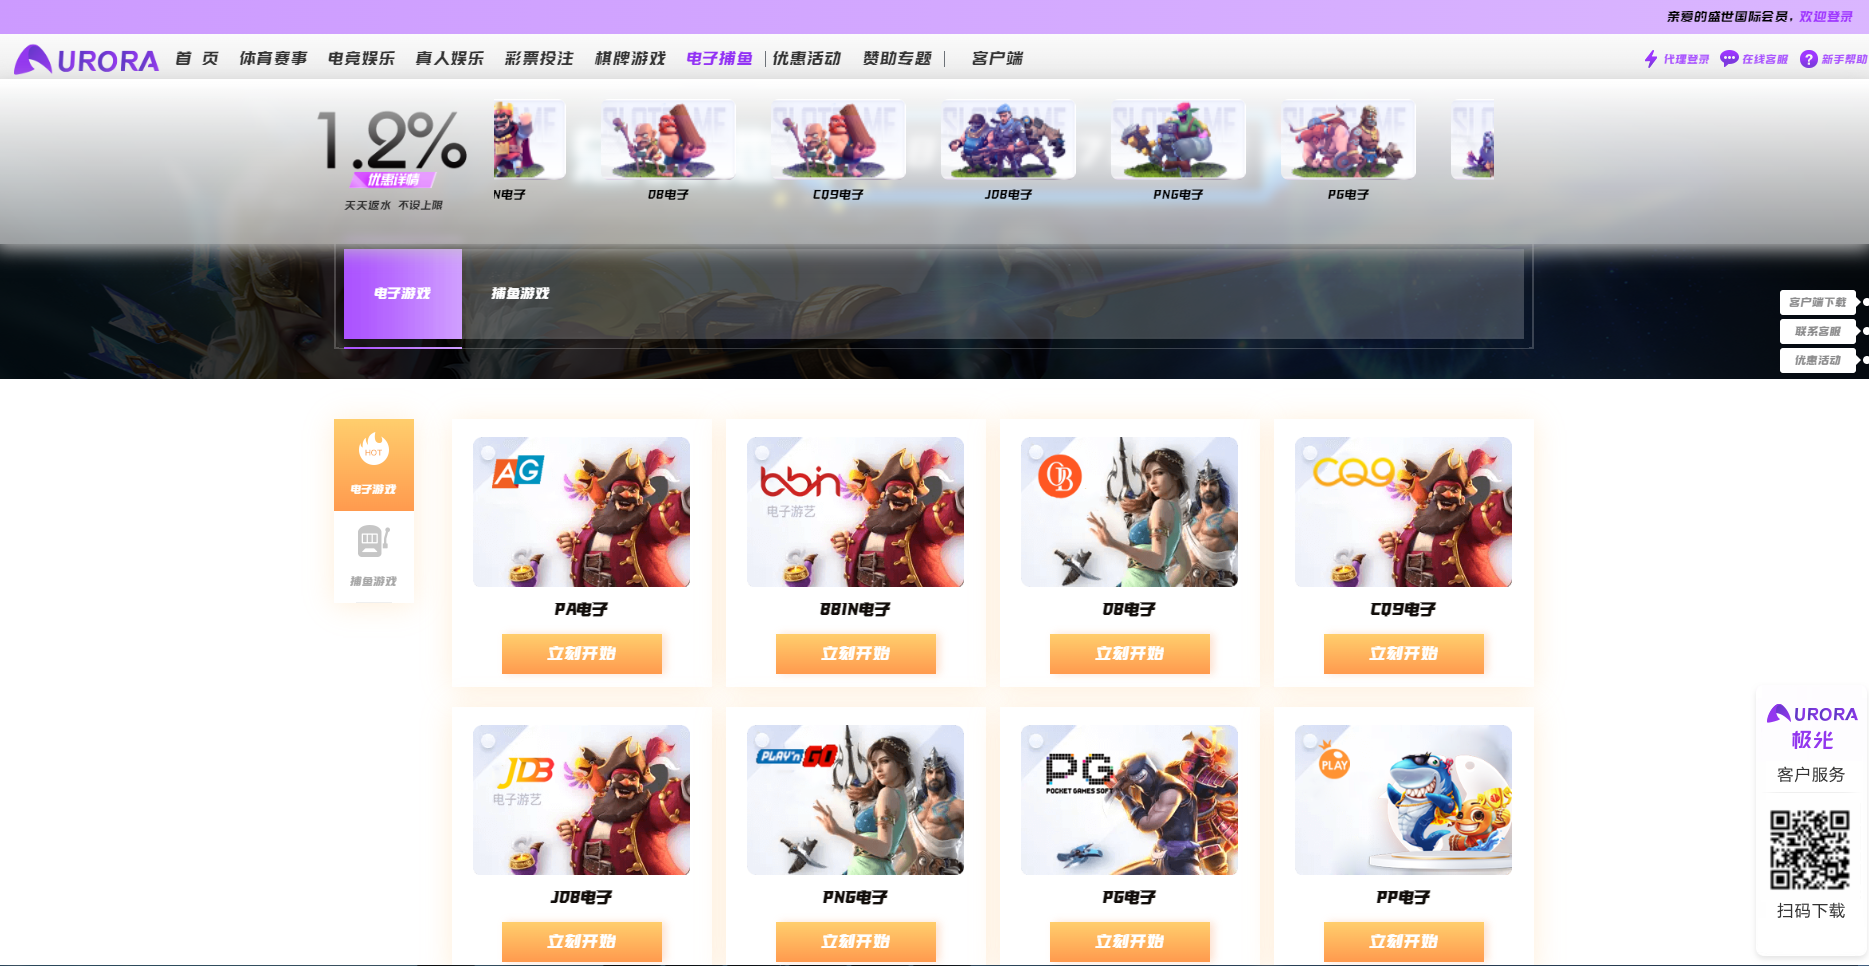Image resolution: width=1869 pixels, height=966 pixels.
Task: Click the BBIN电子 card title
Action: point(855,609)
